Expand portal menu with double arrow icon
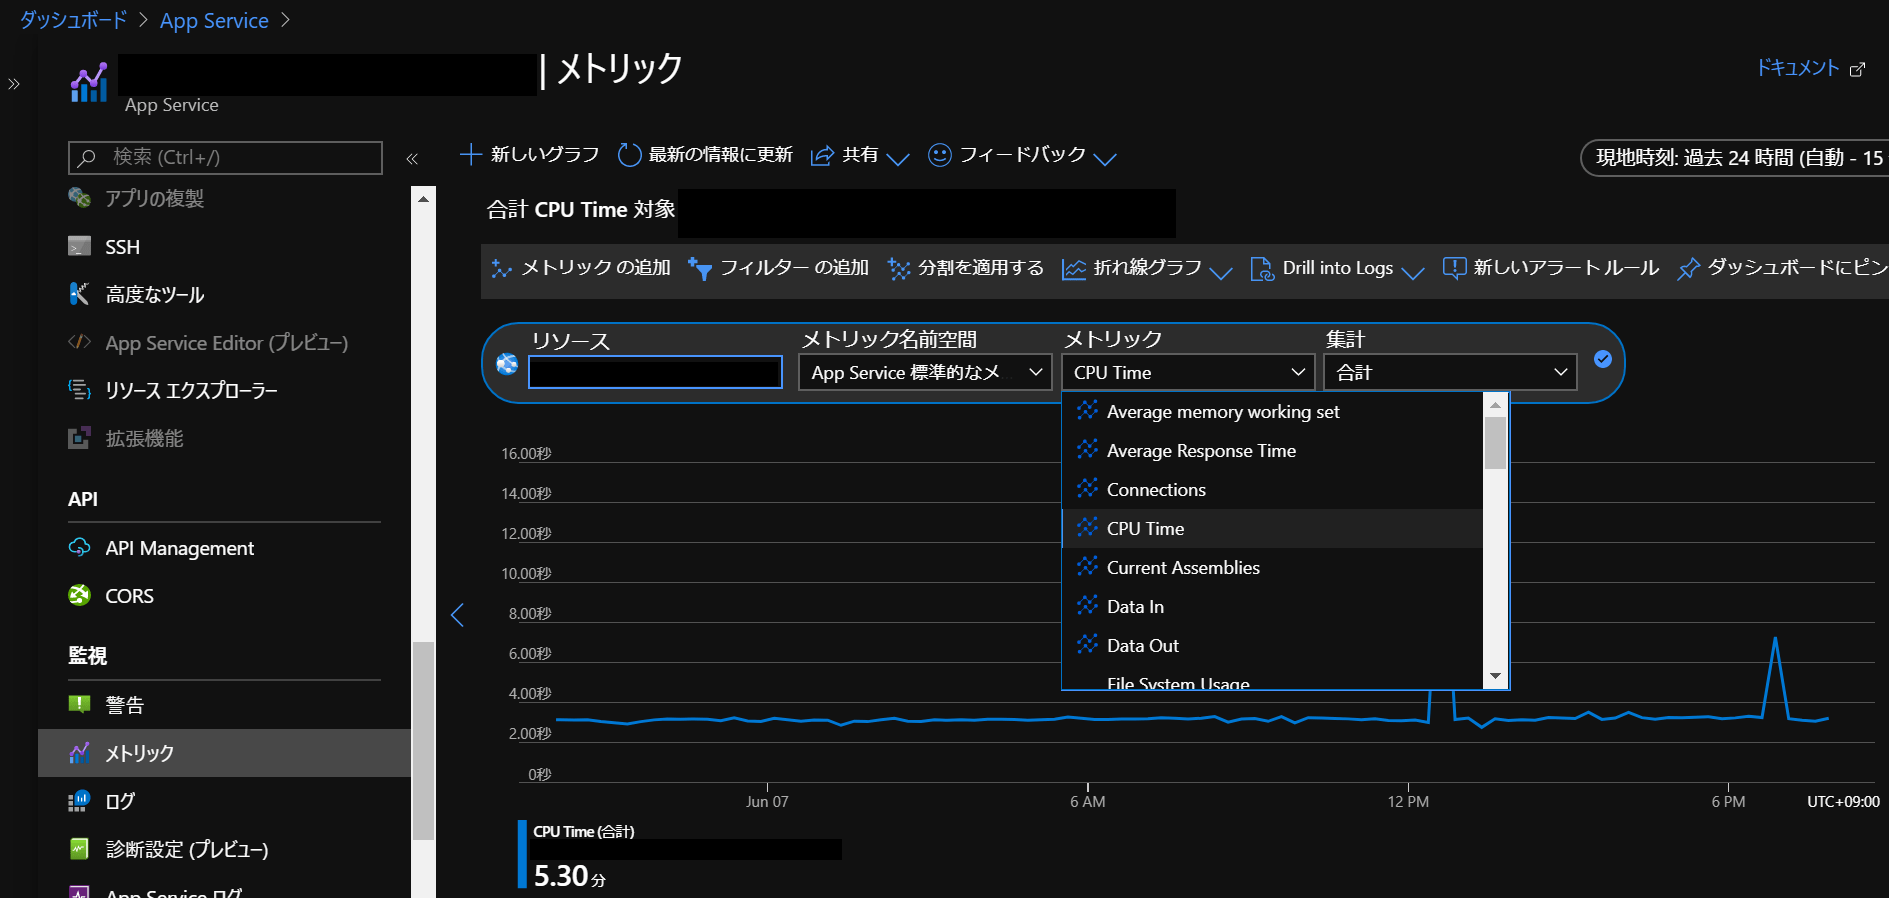The image size is (1889, 898). (x=14, y=84)
